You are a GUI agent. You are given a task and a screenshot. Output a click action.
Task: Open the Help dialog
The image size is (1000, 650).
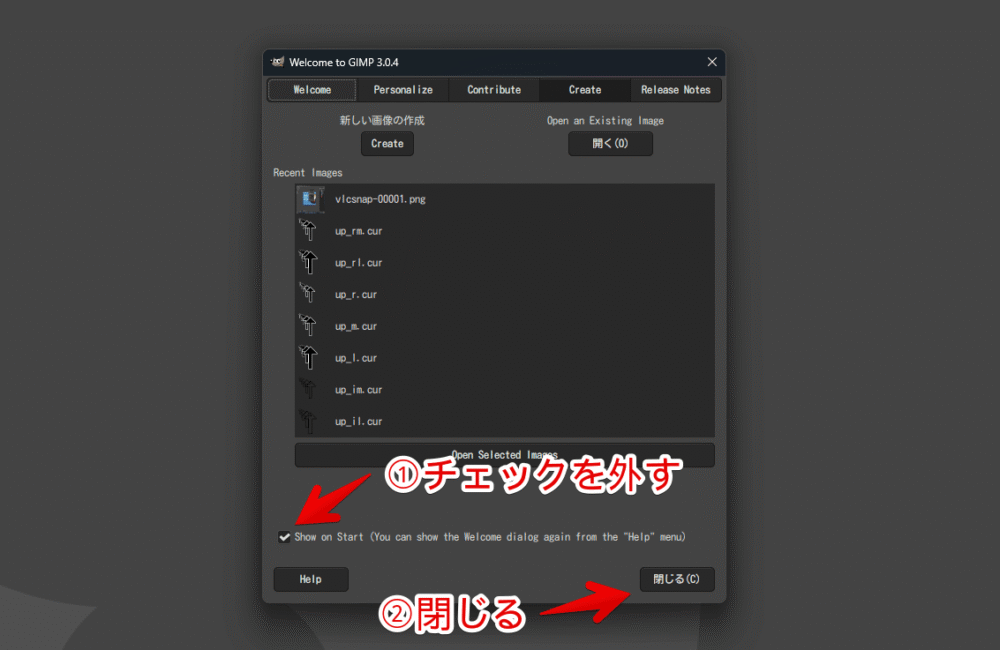pos(310,579)
